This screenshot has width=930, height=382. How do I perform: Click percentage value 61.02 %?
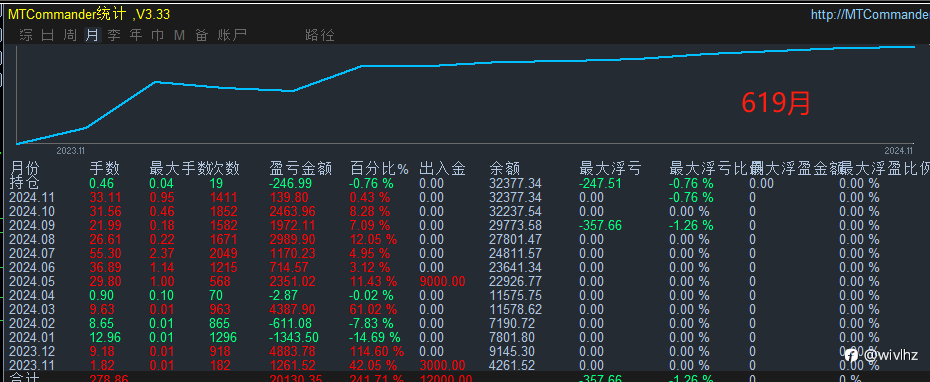pos(374,310)
